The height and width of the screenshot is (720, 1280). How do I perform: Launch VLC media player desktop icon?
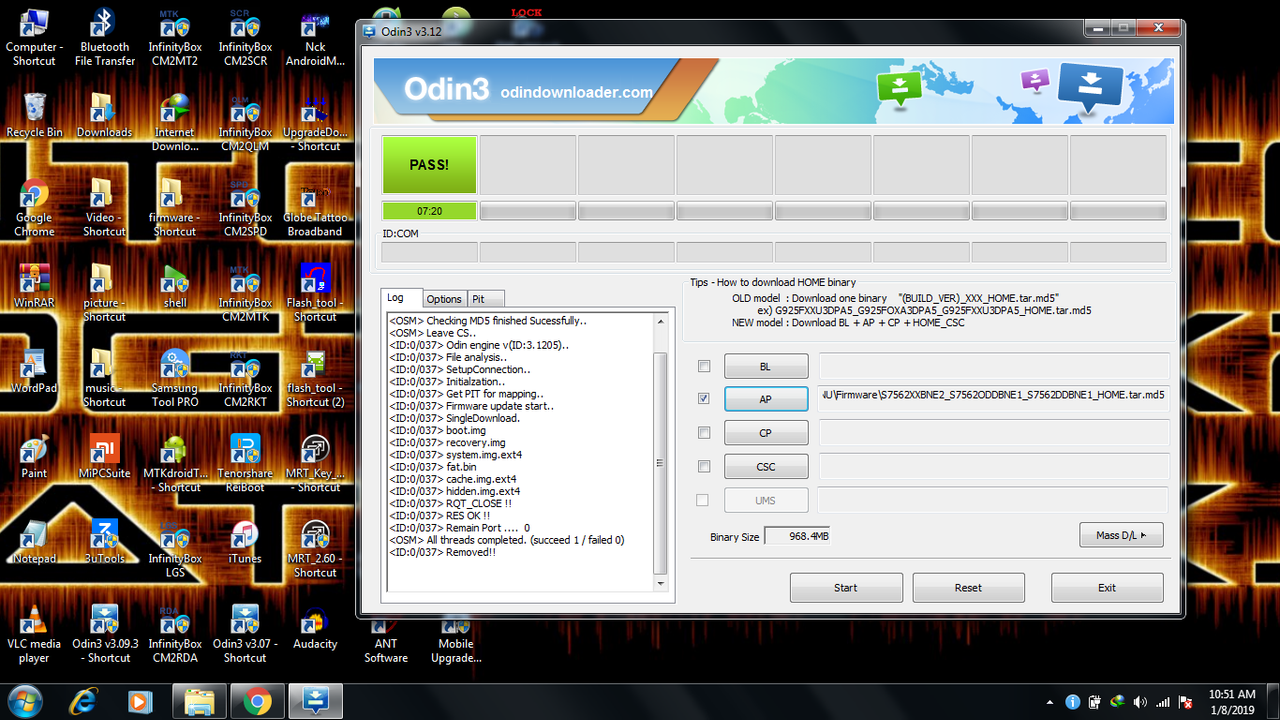pos(34,634)
